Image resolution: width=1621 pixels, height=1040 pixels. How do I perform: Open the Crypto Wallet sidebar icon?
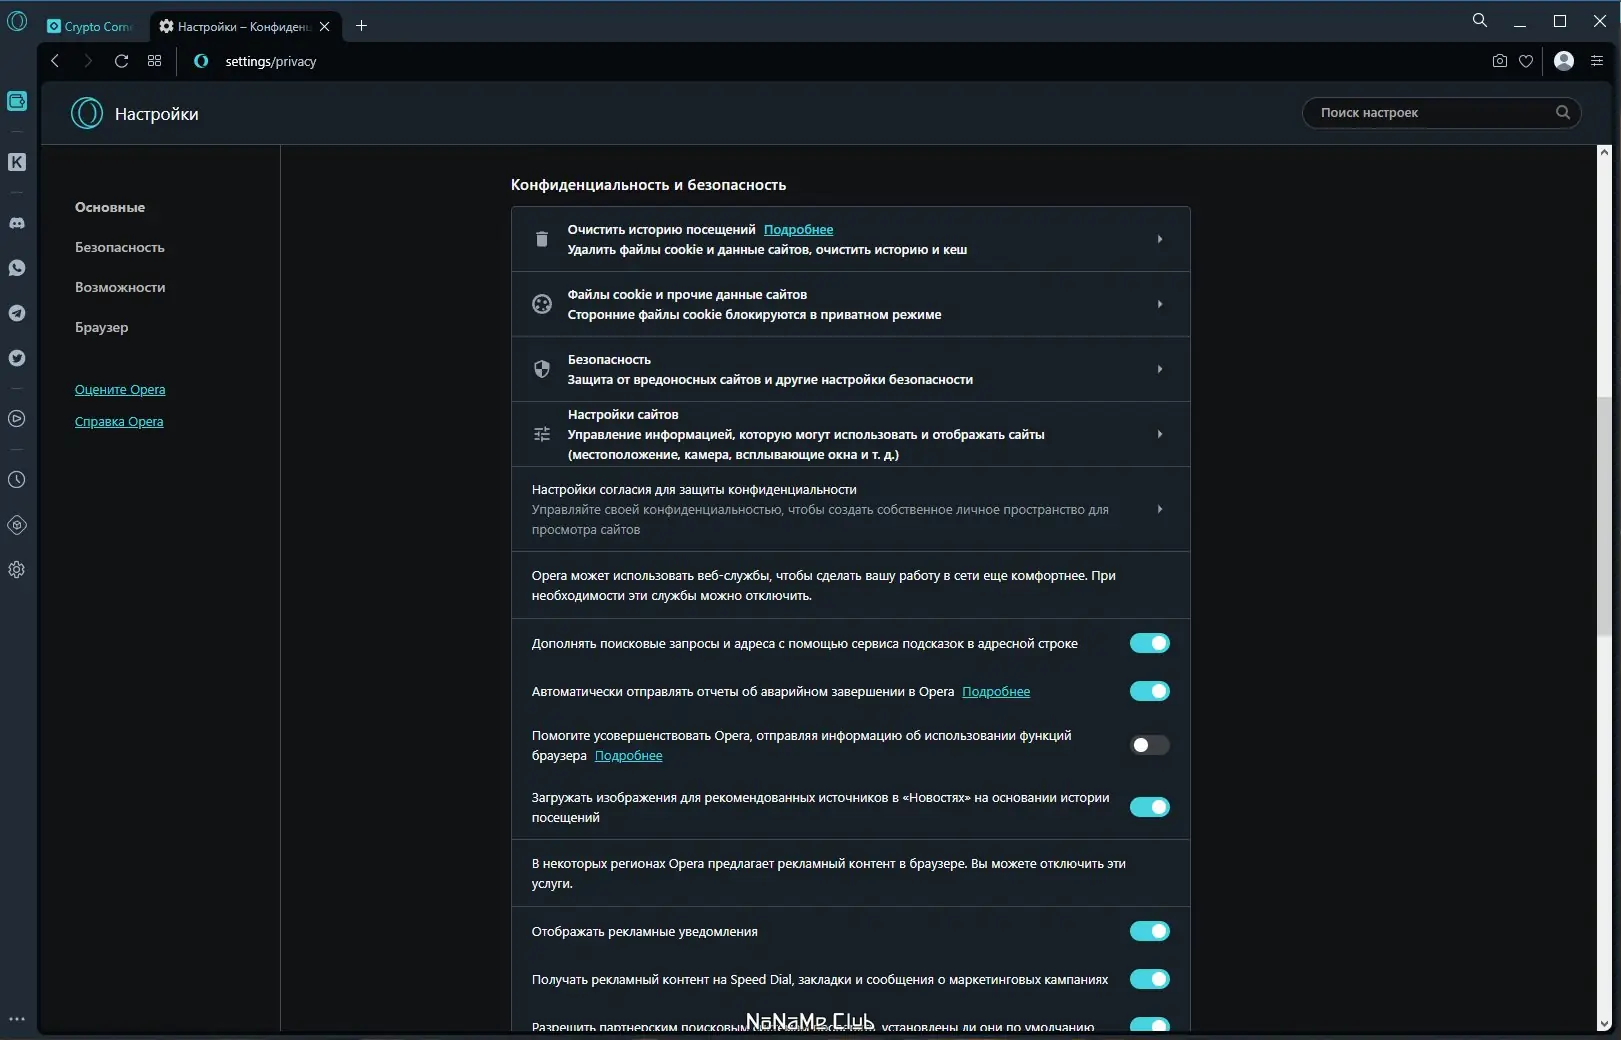pos(17,101)
